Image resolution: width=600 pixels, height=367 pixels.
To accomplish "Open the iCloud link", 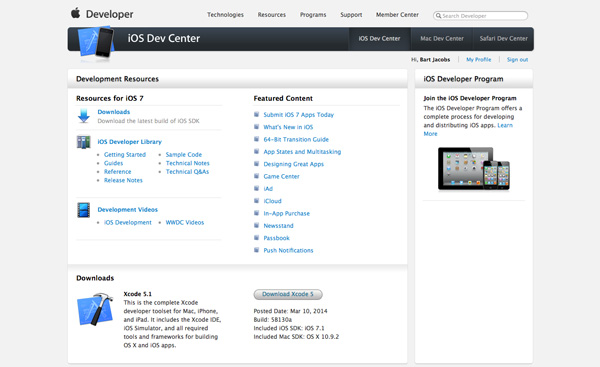I will click(x=272, y=201).
